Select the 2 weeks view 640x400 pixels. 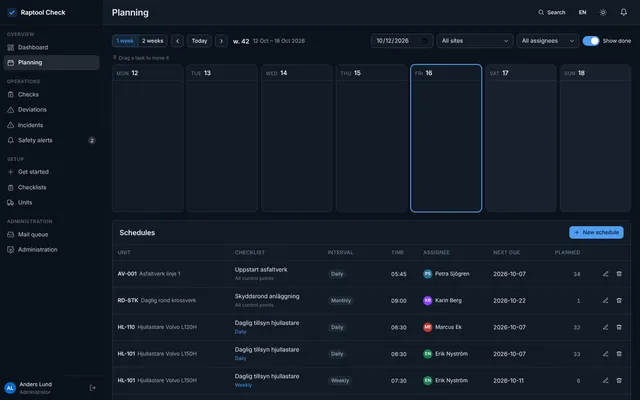153,41
